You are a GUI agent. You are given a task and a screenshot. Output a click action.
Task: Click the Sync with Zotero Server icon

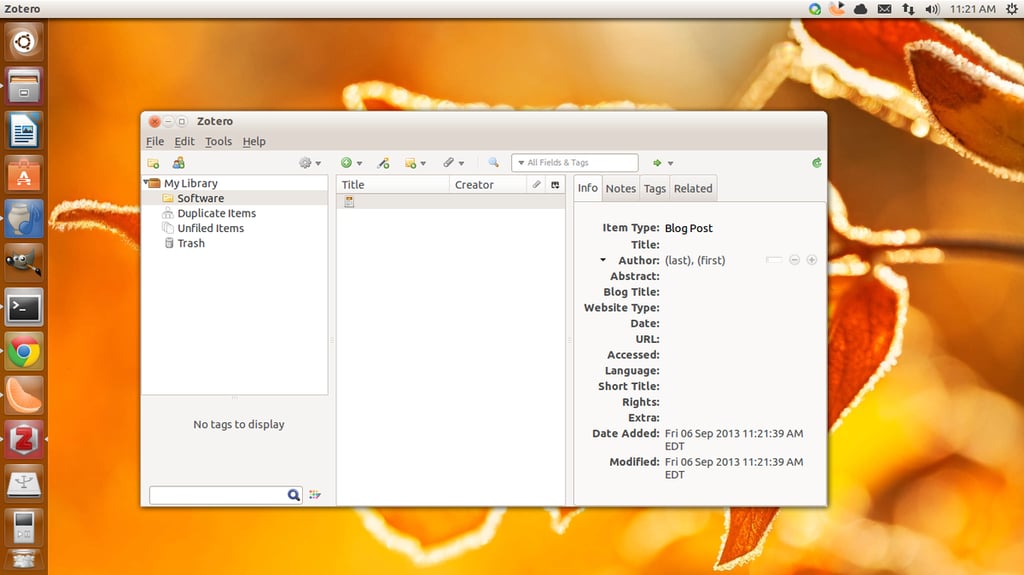[x=816, y=163]
